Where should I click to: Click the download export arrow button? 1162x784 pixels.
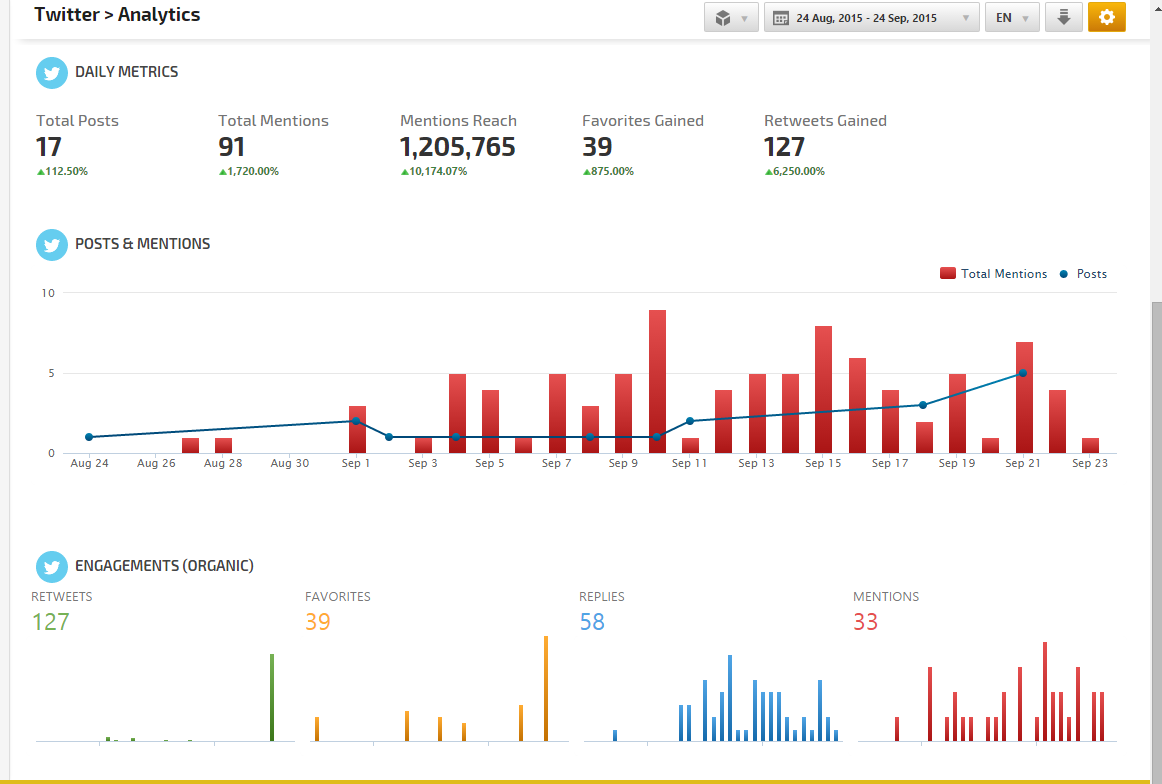[x=1064, y=18]
